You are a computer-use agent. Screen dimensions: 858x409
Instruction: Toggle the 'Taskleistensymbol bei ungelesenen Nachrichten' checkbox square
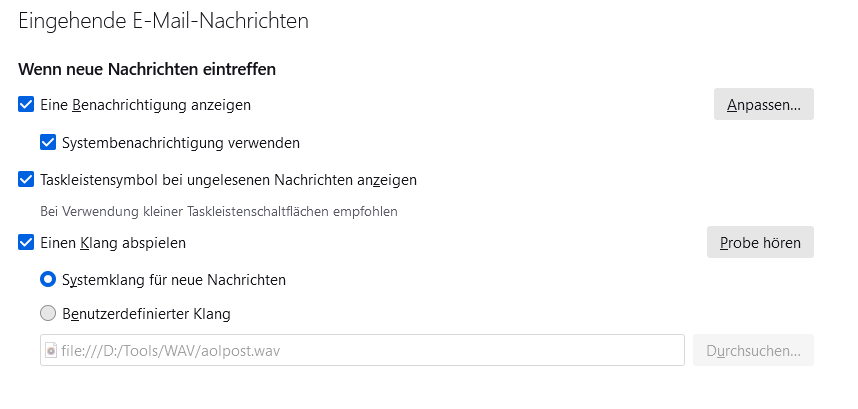point(26,180)
